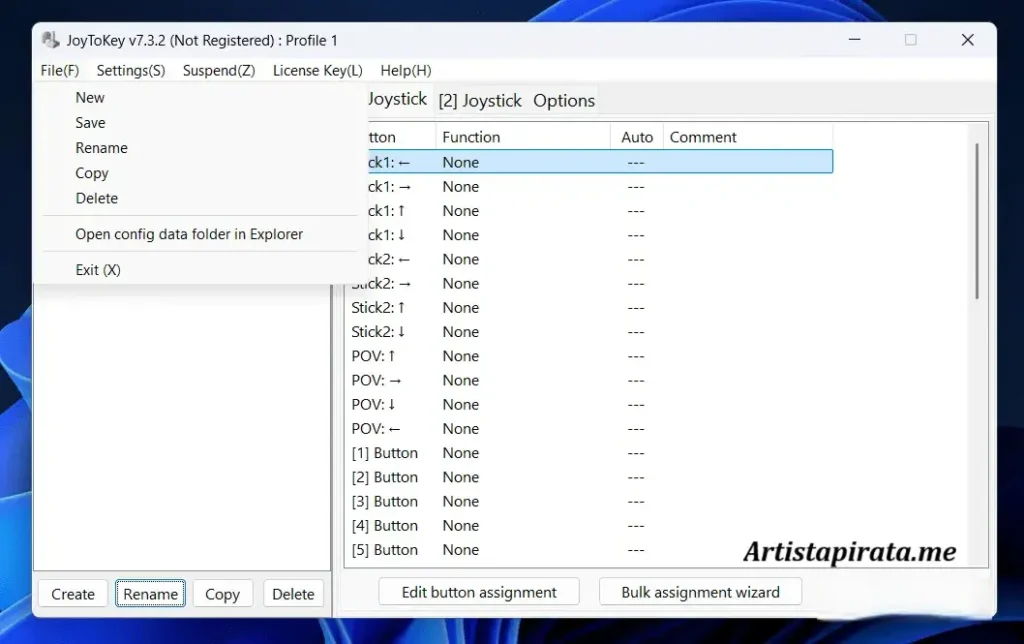The image size is (1024, 644).
Task: Select the [3] Button row
Action: tap(590, 501)
